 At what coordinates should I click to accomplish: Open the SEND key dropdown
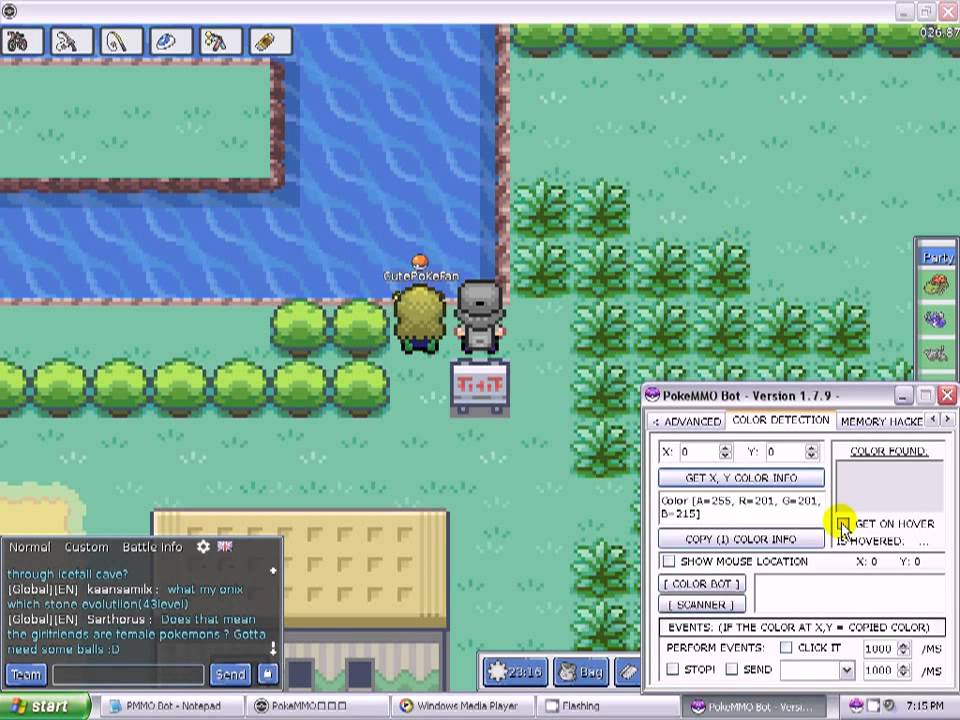846,670
